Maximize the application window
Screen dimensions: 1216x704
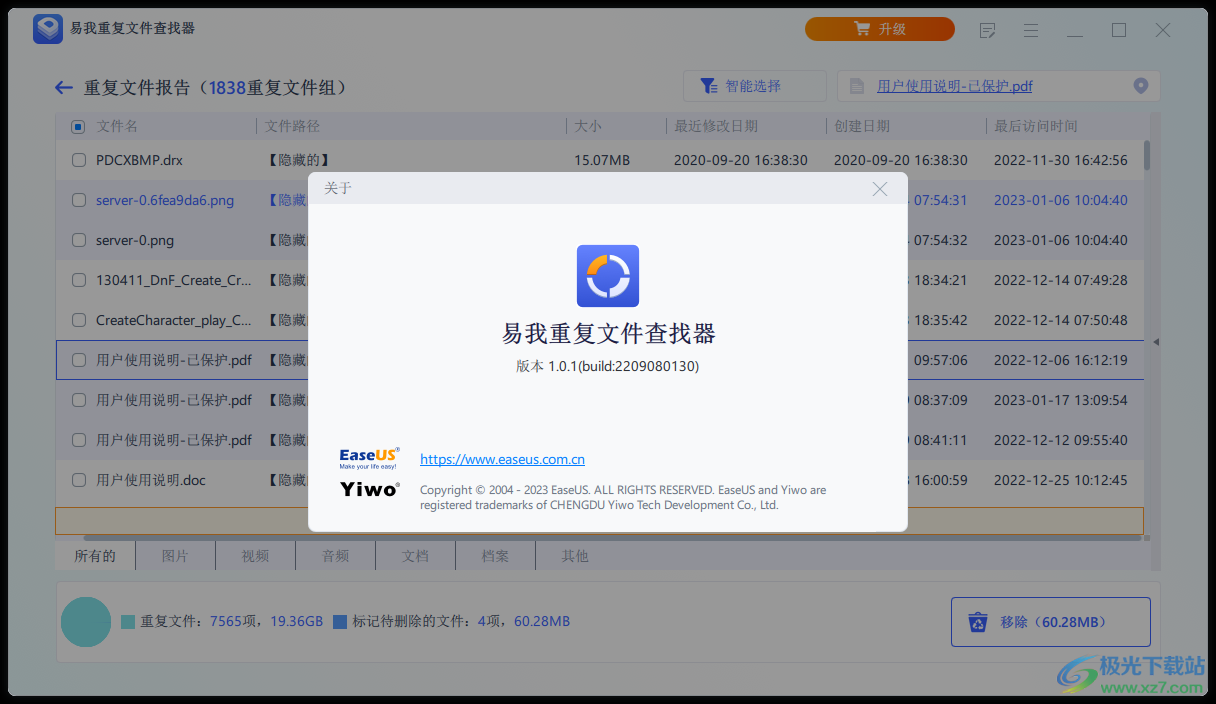1119,30
